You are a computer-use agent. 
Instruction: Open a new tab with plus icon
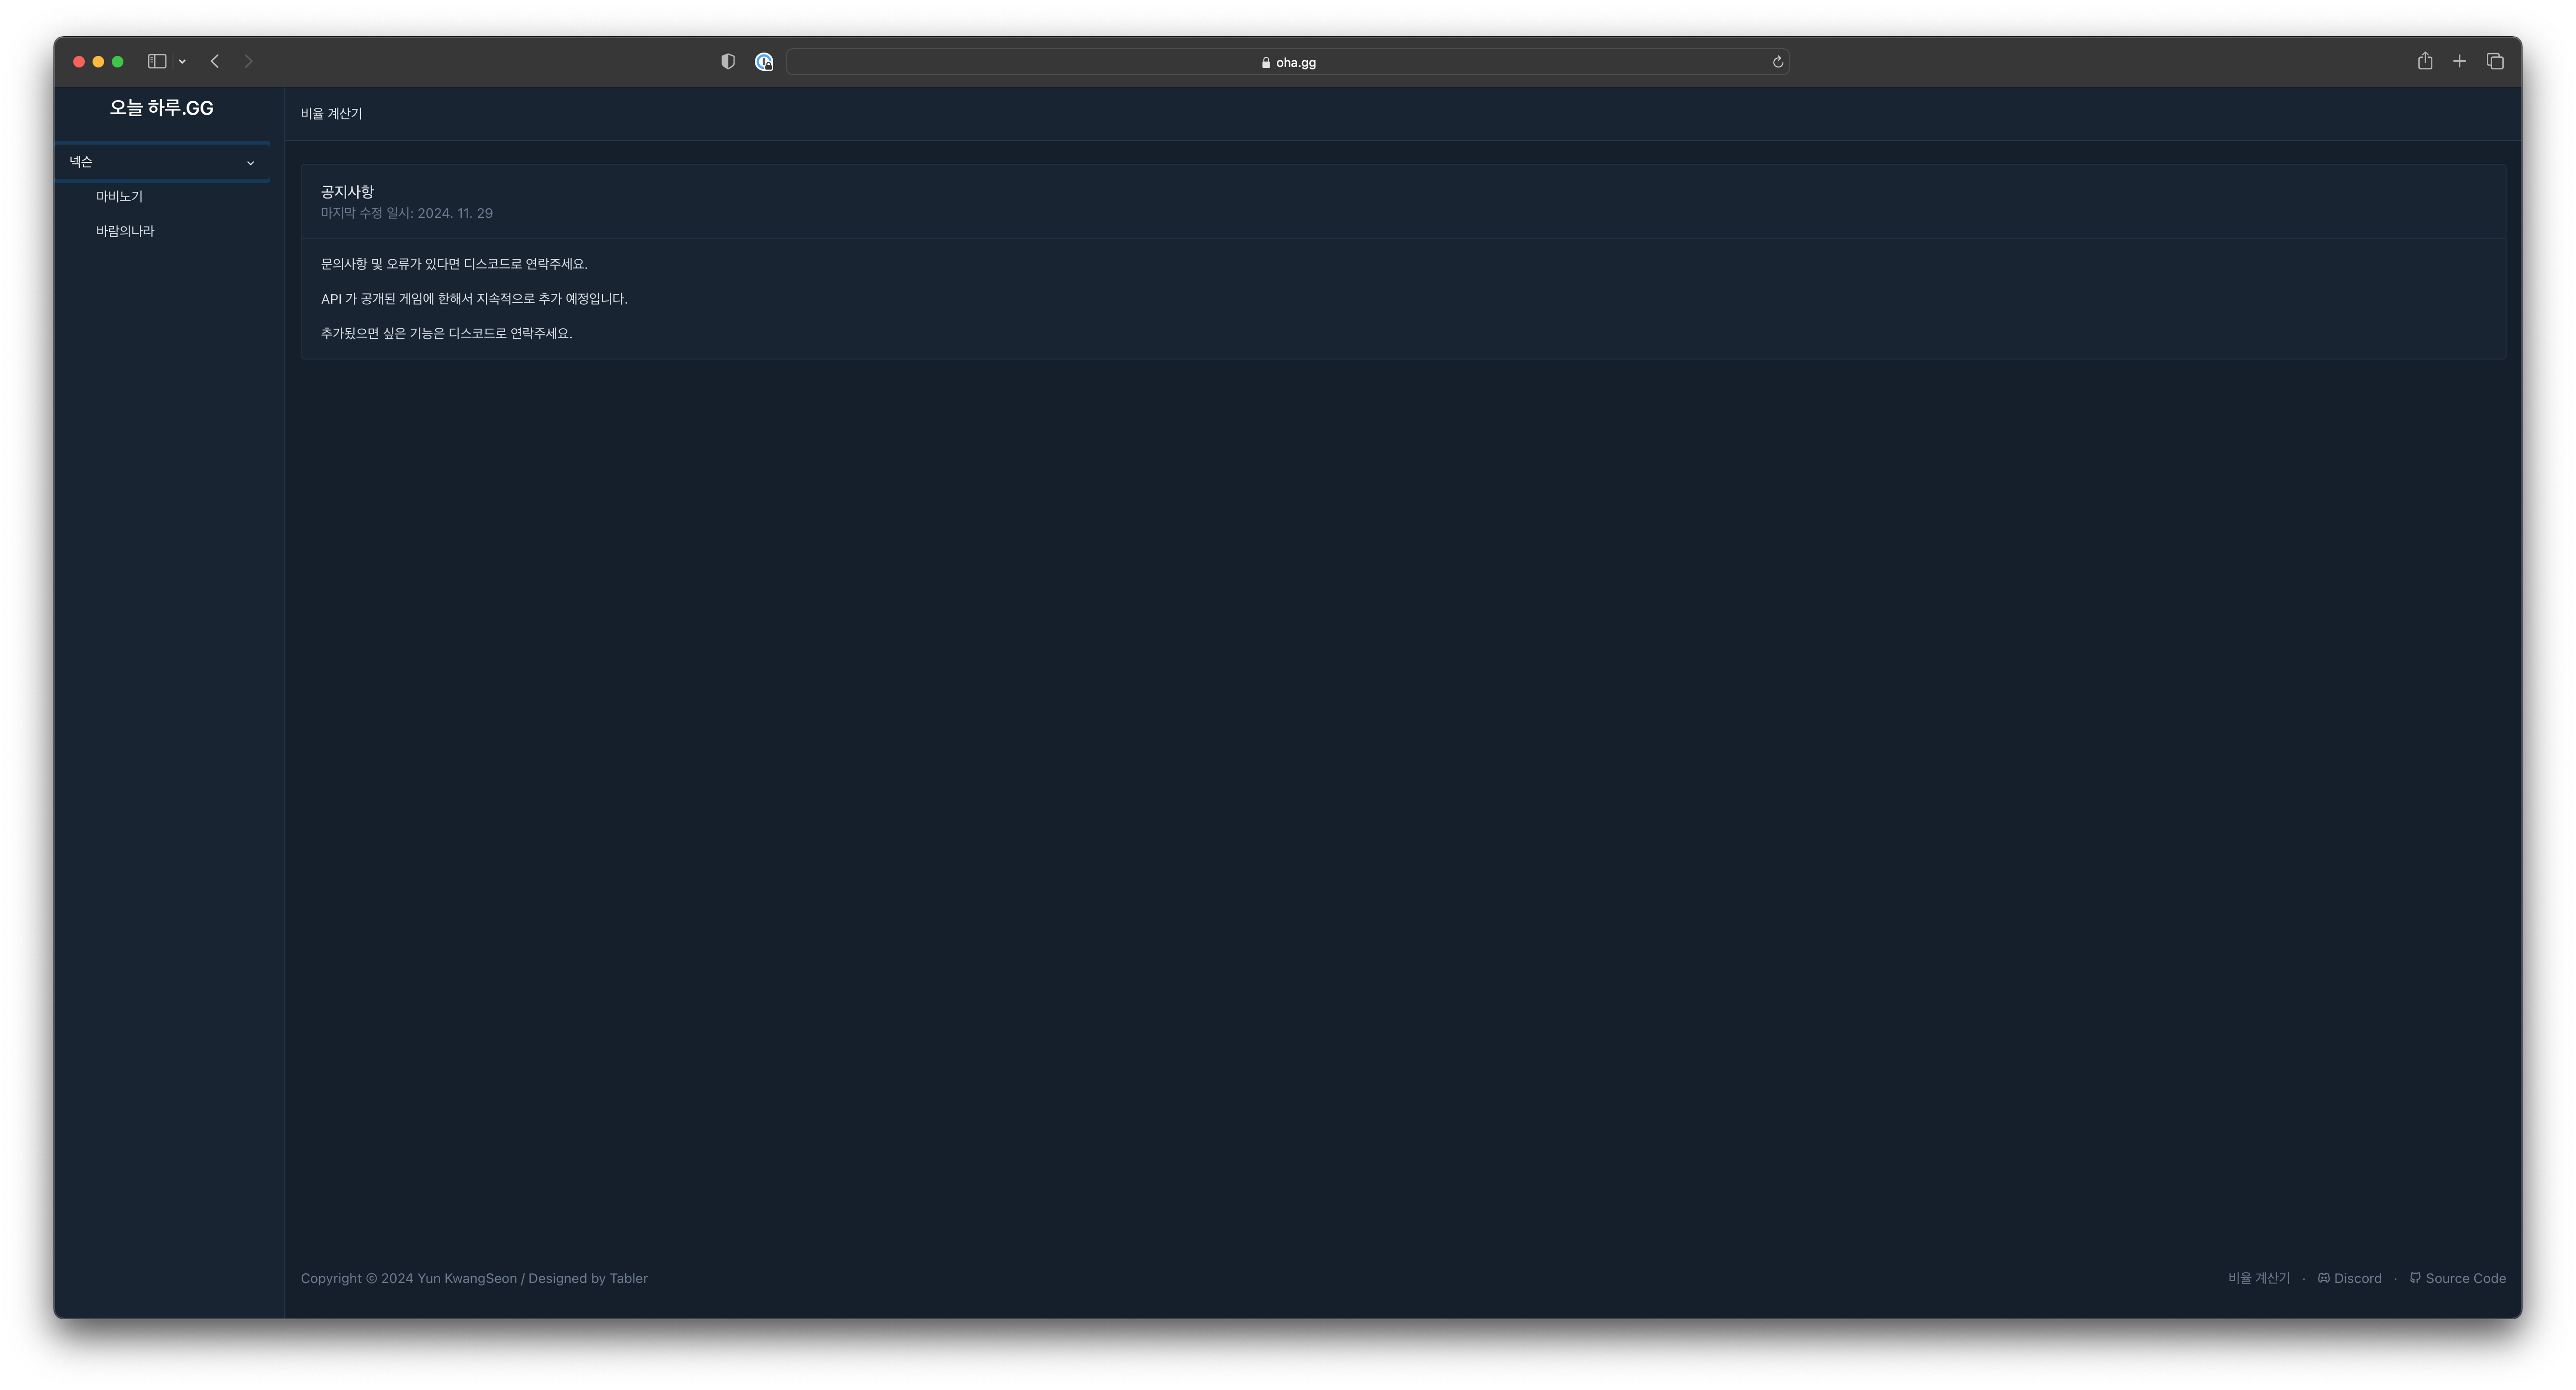click(x=2459, y=62)
